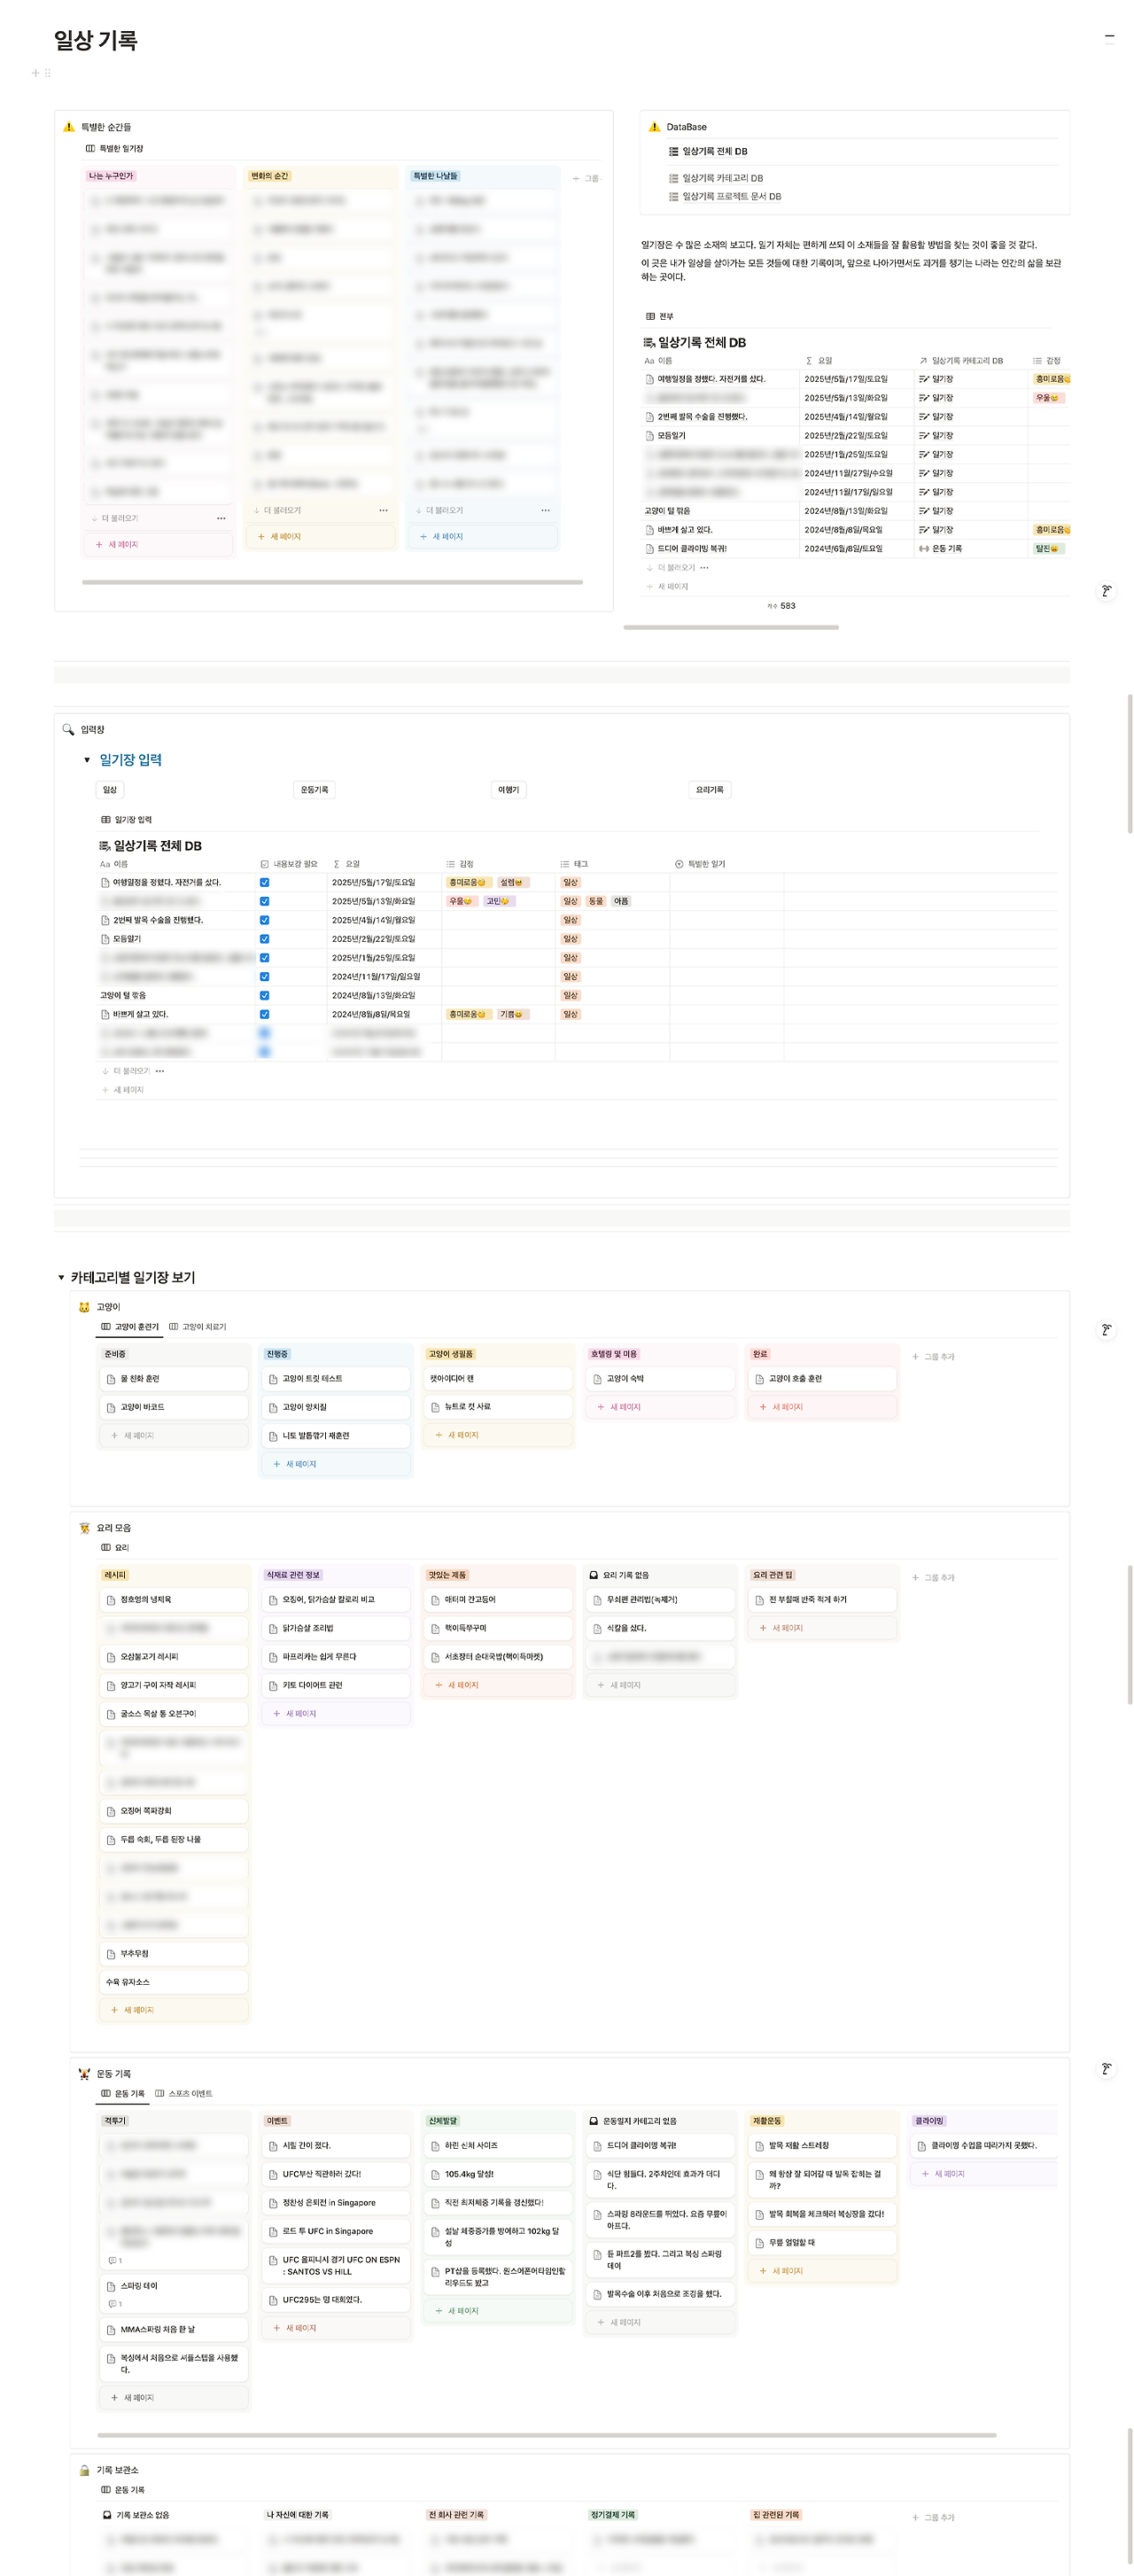This screenshot has height=2576, width=1134.
Task: Load more under 나는 누구인가 column
Action: (114, 518)
